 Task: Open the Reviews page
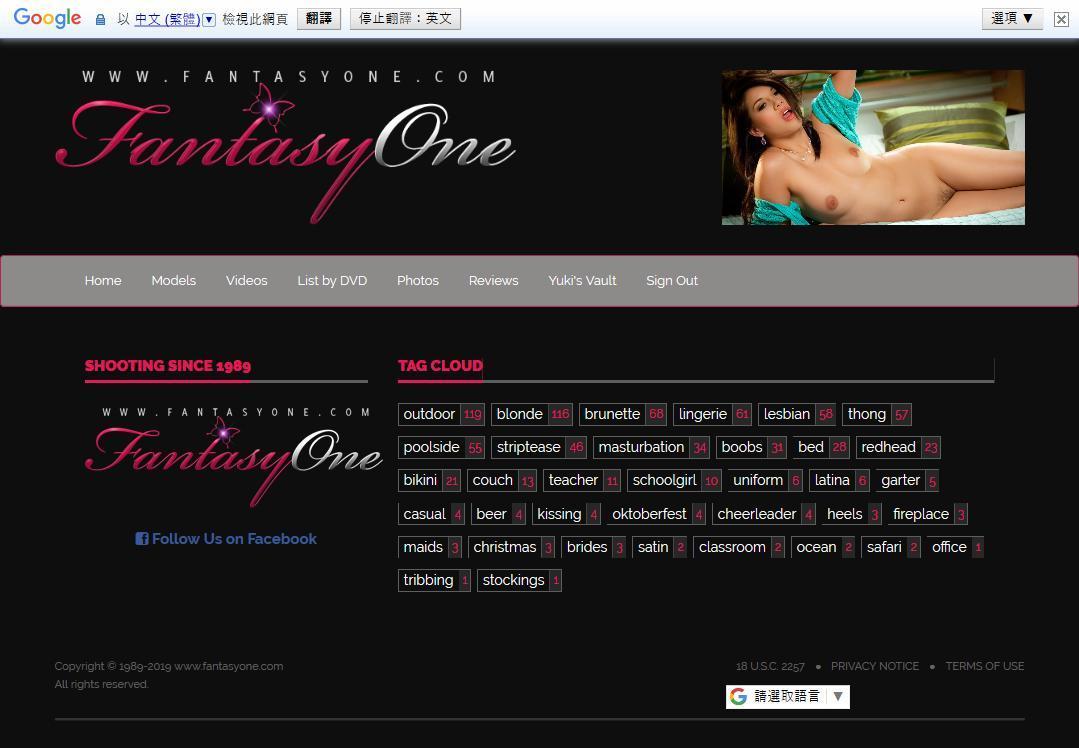[493, 281]
